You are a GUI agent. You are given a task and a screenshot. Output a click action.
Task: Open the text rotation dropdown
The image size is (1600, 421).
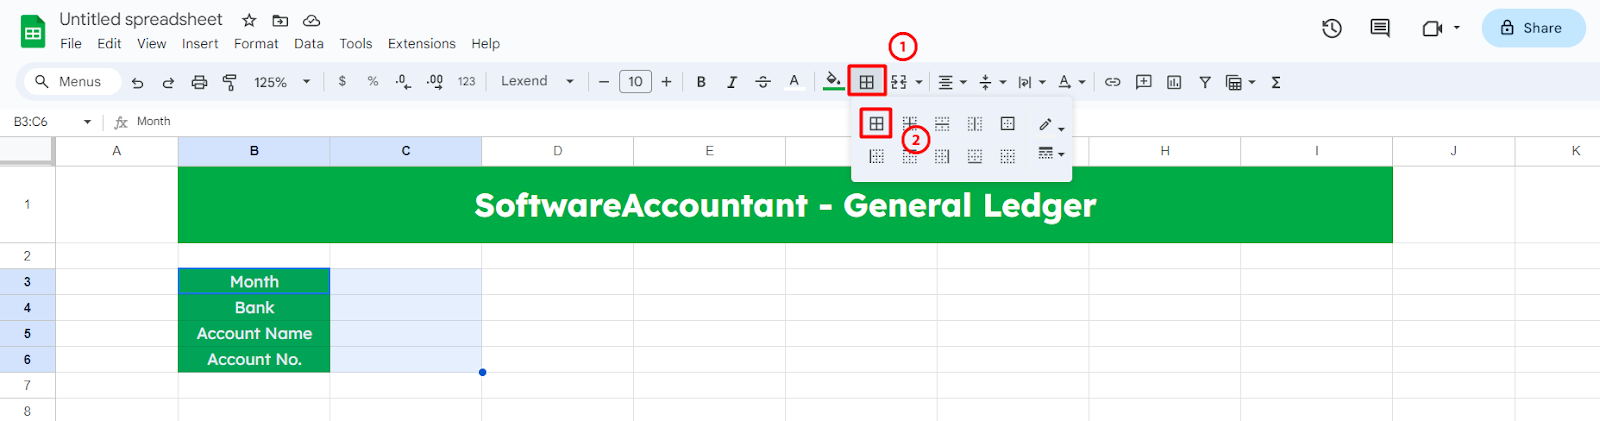tap(1071, 82)
